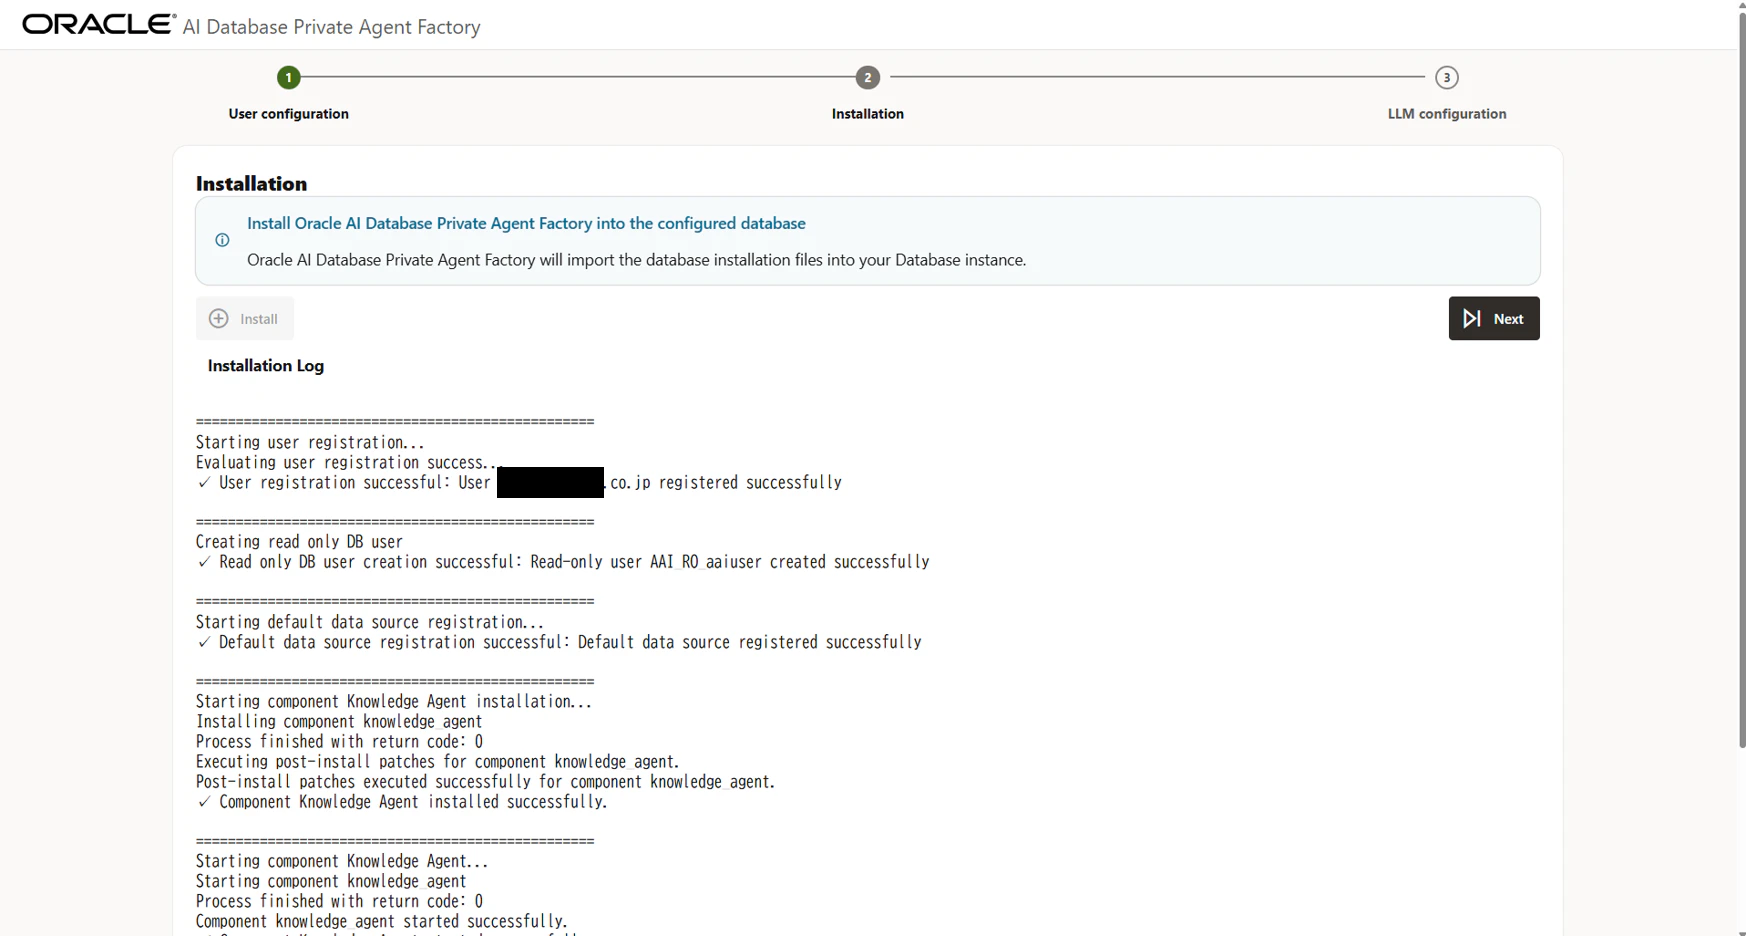Open the LLM configuration step label
Viewport: 1746px width, 936px height.
(1447, 114)
